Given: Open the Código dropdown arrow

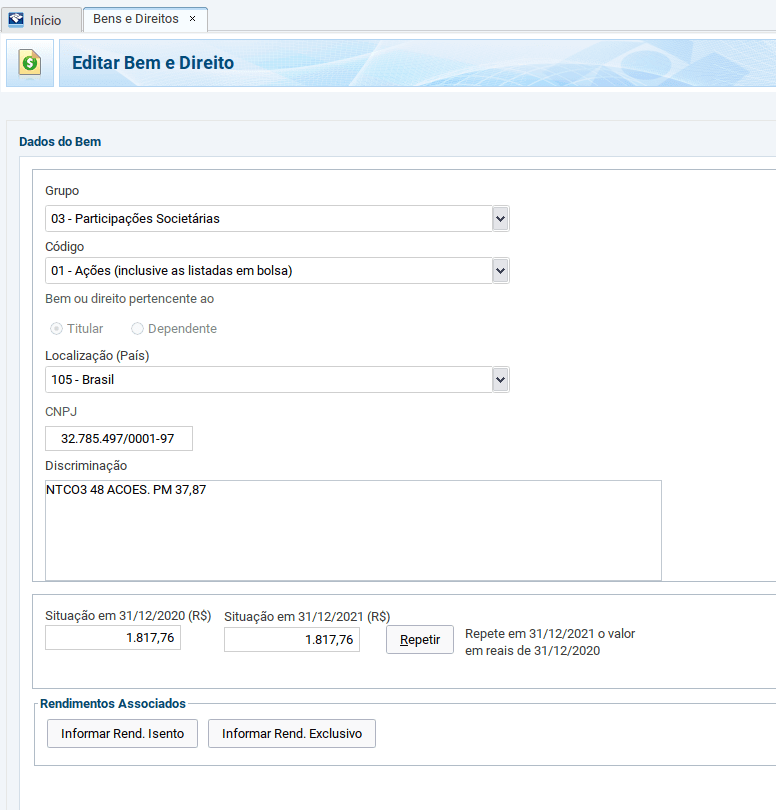Looking at the screenshot, I should 500,270.
